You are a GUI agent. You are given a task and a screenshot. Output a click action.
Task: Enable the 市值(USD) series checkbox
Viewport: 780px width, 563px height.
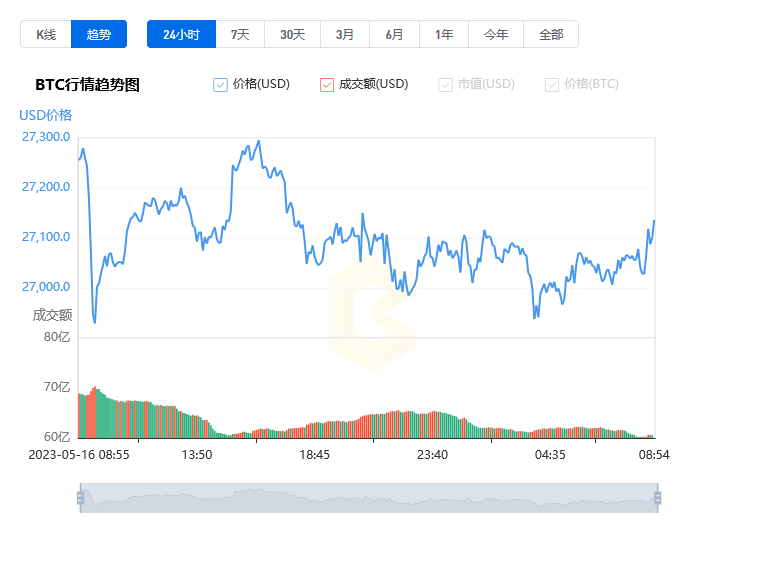[x=445, y=85]
